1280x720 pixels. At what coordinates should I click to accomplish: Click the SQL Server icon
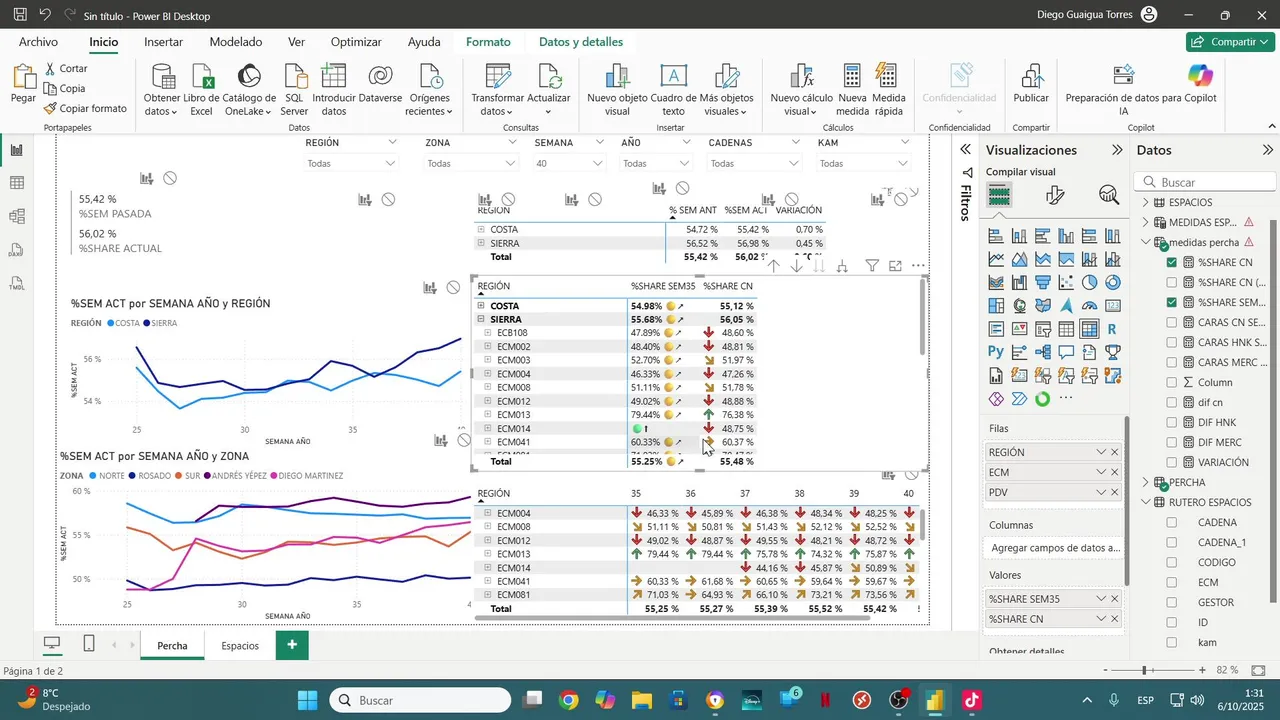(x=294, y=76)
